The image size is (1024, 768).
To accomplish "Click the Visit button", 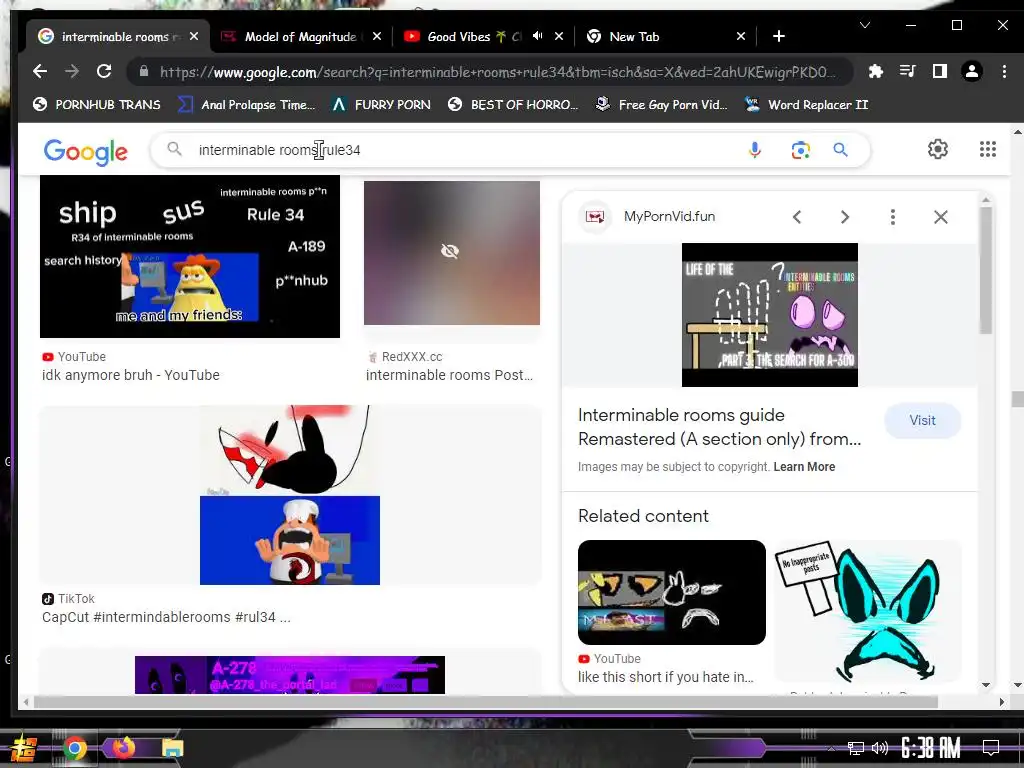I will [922, 421].
